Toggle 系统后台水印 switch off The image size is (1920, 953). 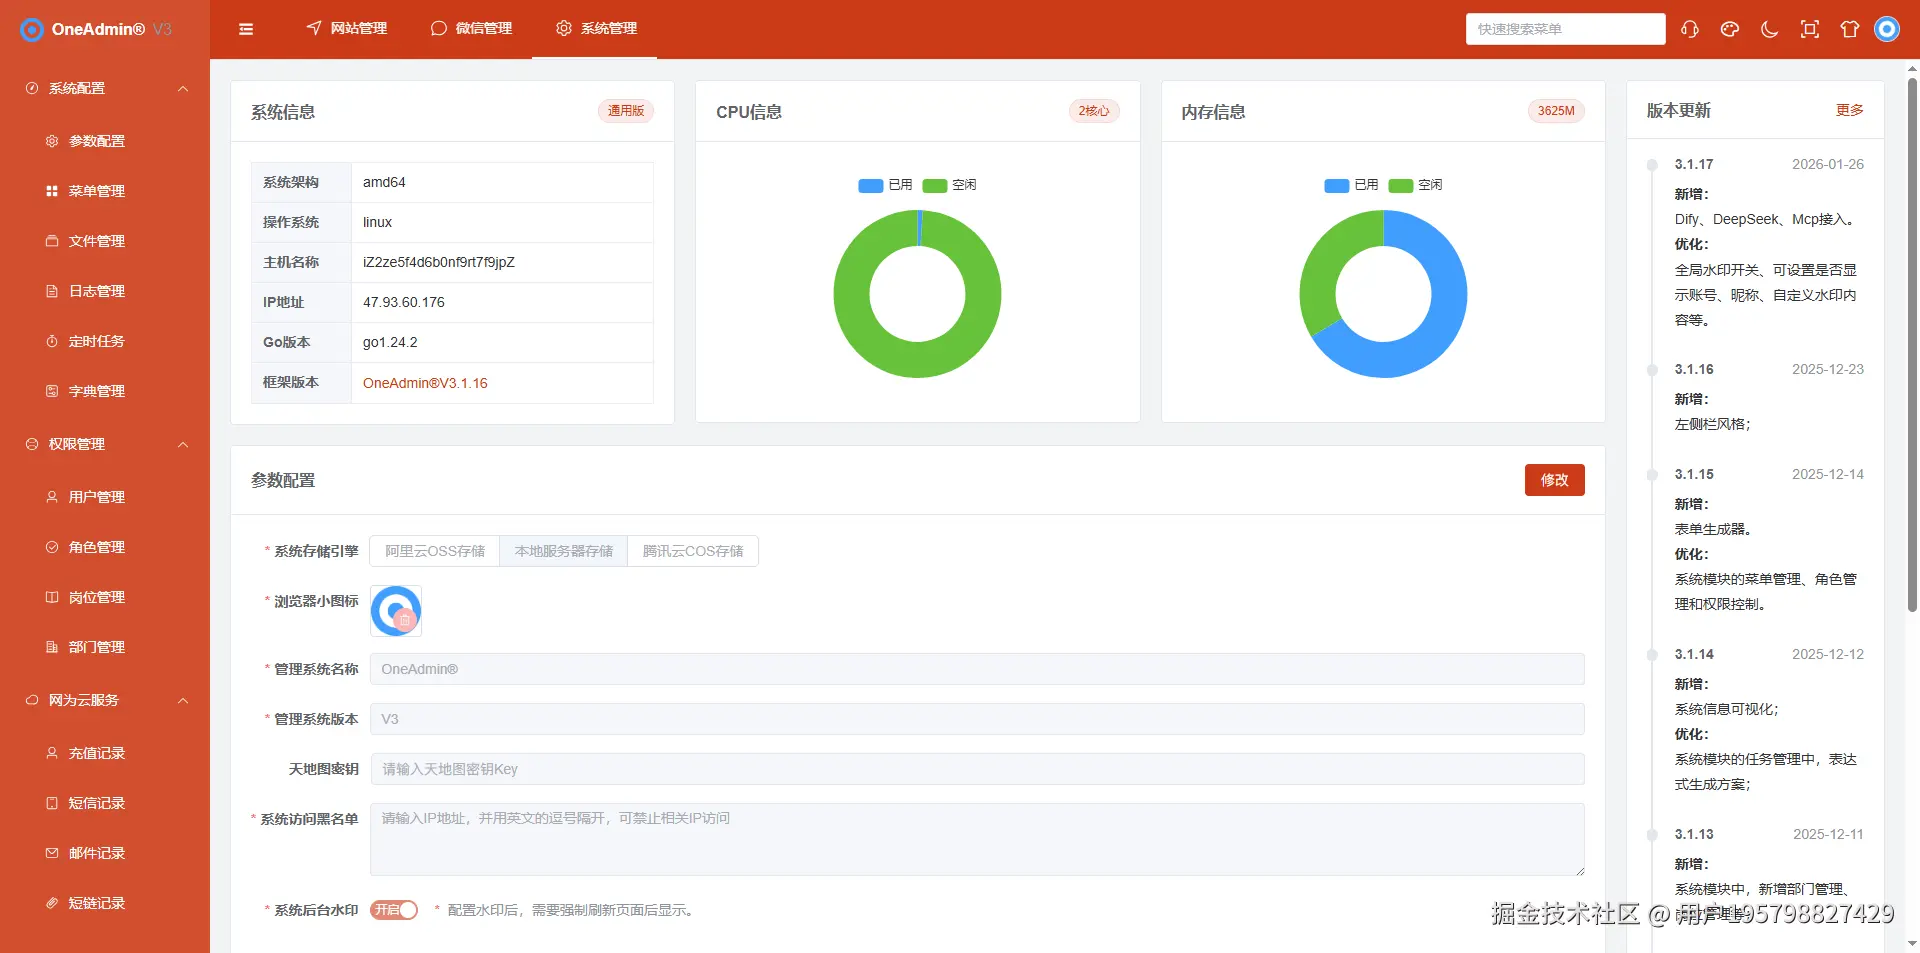coord(393,910)
